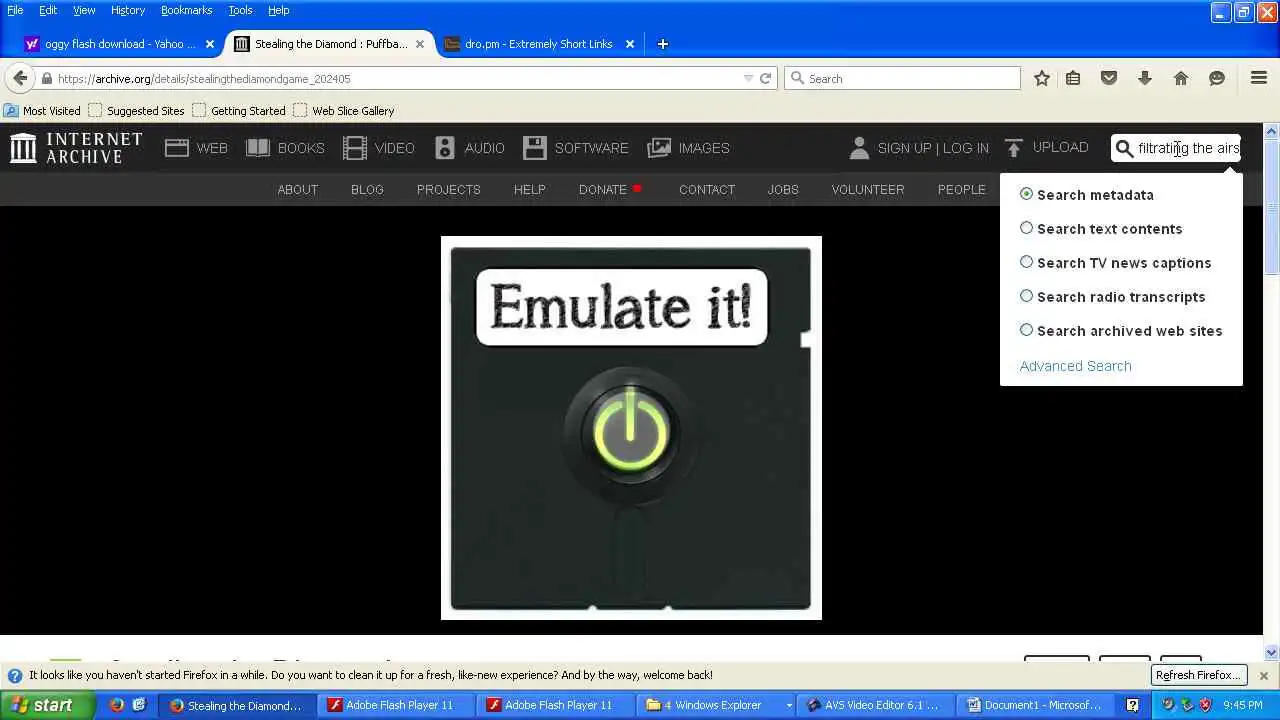1280x720 pixels.
Task: Open the Audio speaker icon
Action: (445, 148)
